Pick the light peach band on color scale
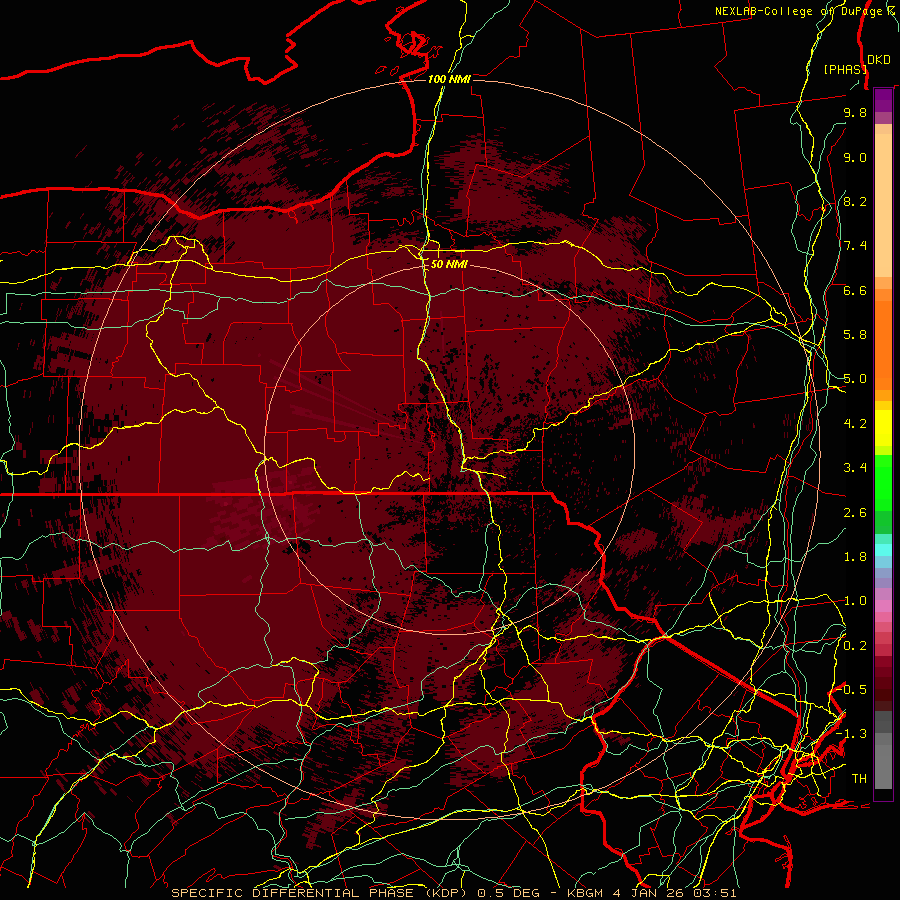The height and width of the screenshot is (900, 900). click(x=883, y=205)
